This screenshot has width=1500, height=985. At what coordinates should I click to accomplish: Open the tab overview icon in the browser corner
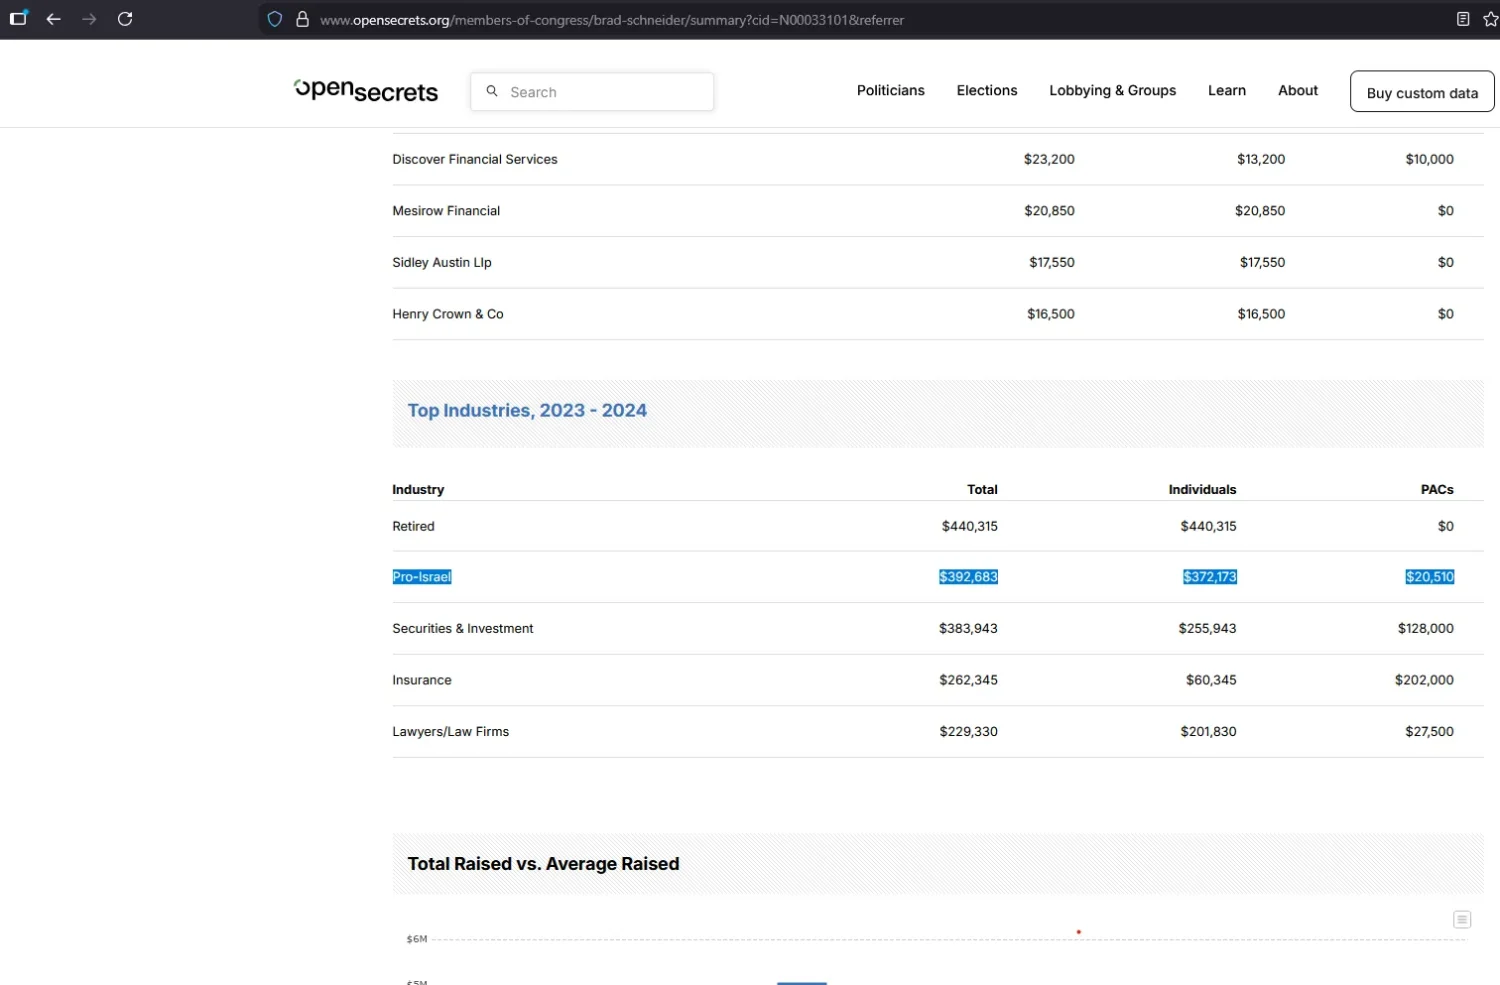18,18
